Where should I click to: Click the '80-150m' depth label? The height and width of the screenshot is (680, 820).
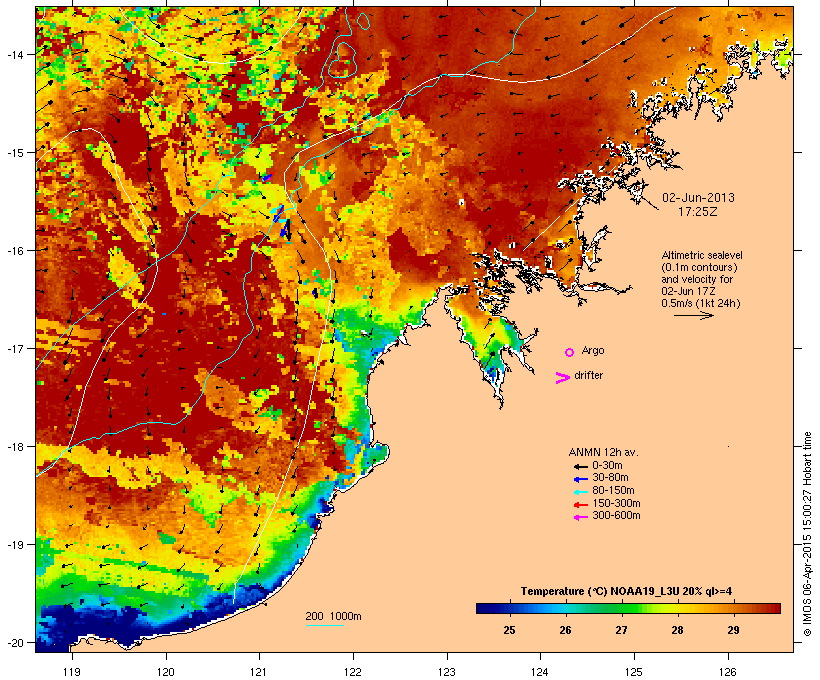pyautogui.click(x=613, y=491)
